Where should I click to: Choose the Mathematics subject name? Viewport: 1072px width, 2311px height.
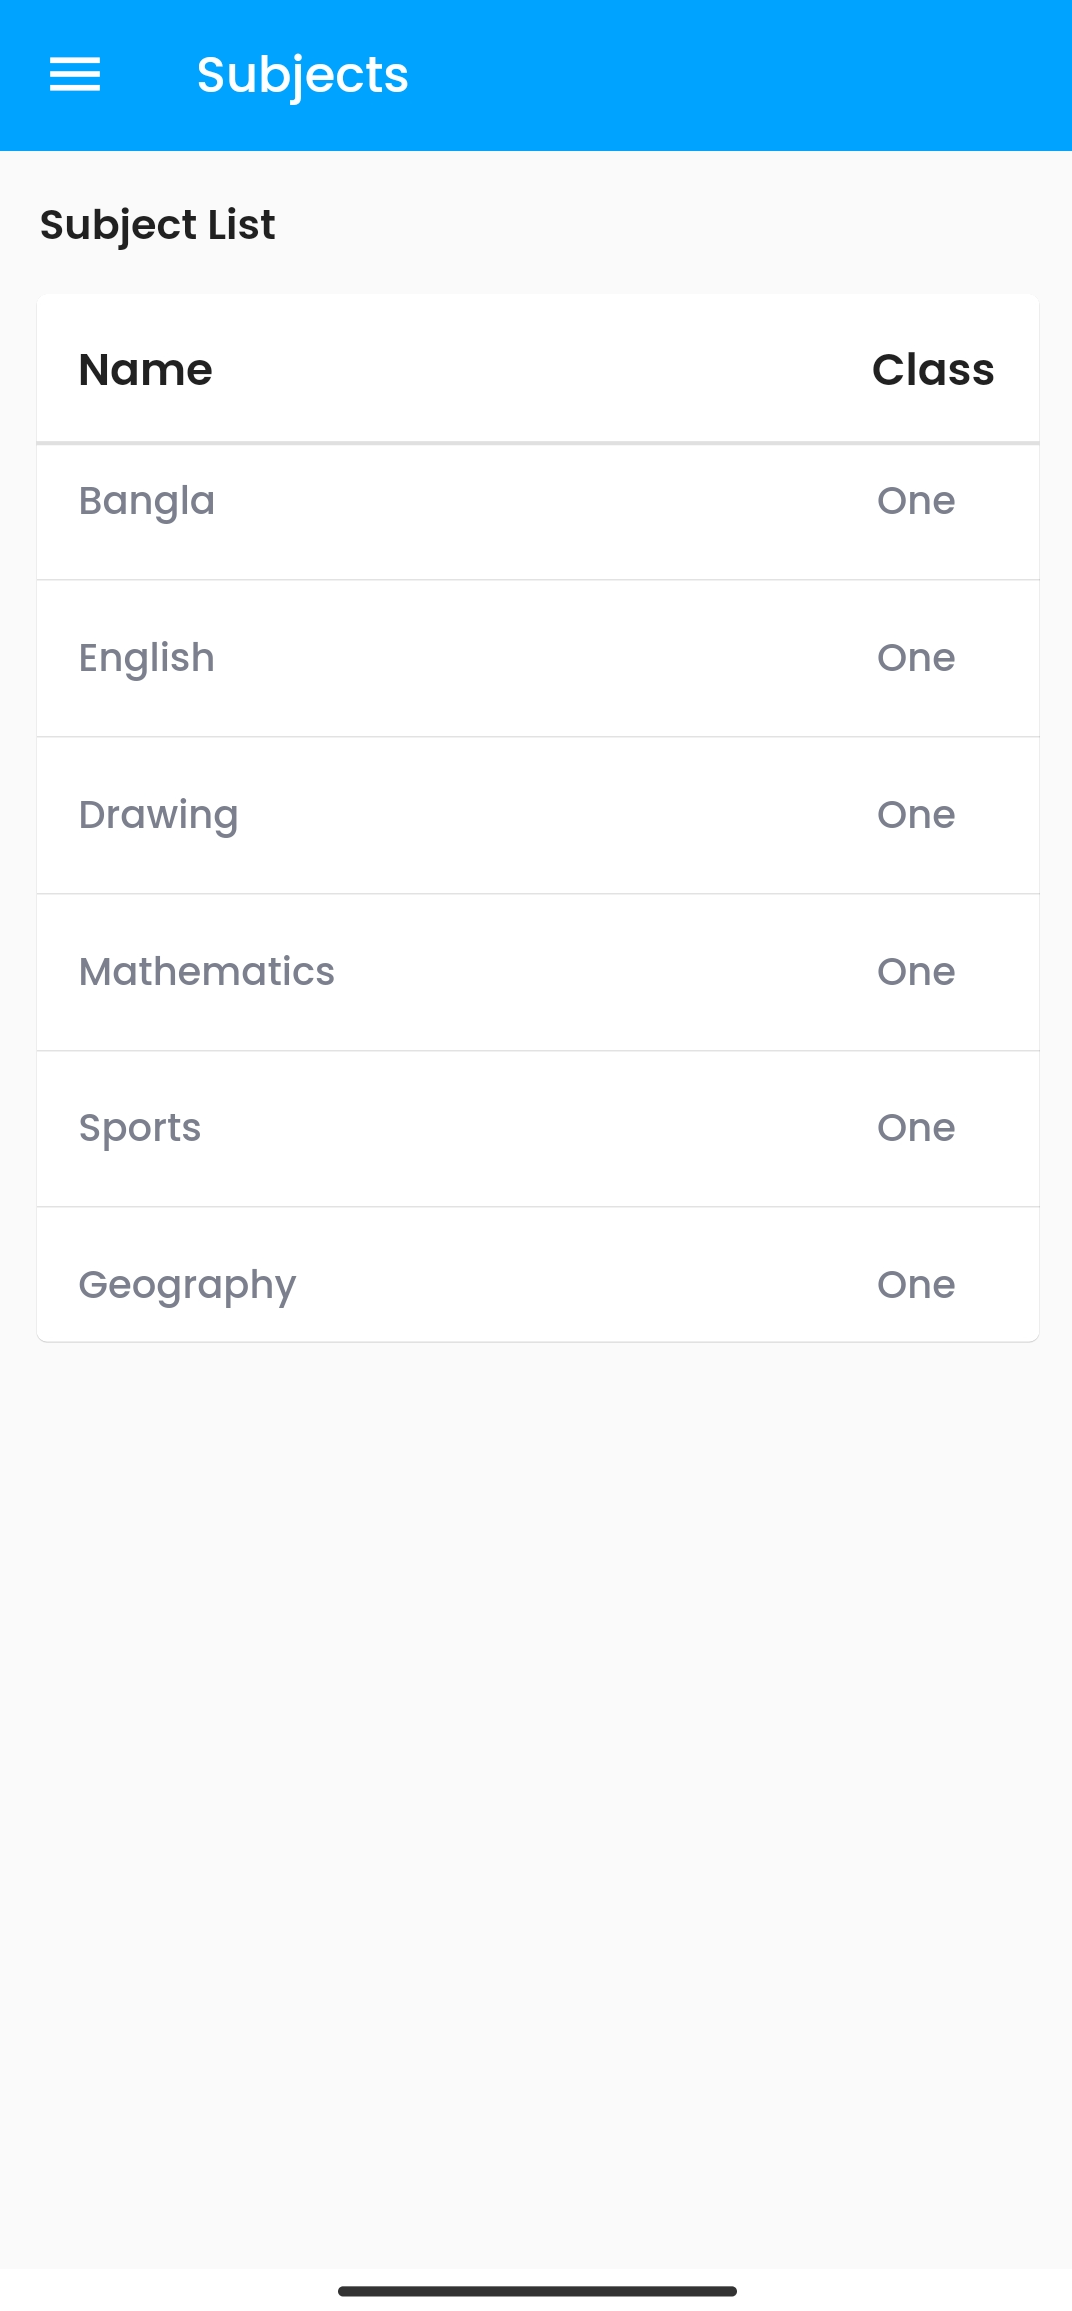click(207, 972)
